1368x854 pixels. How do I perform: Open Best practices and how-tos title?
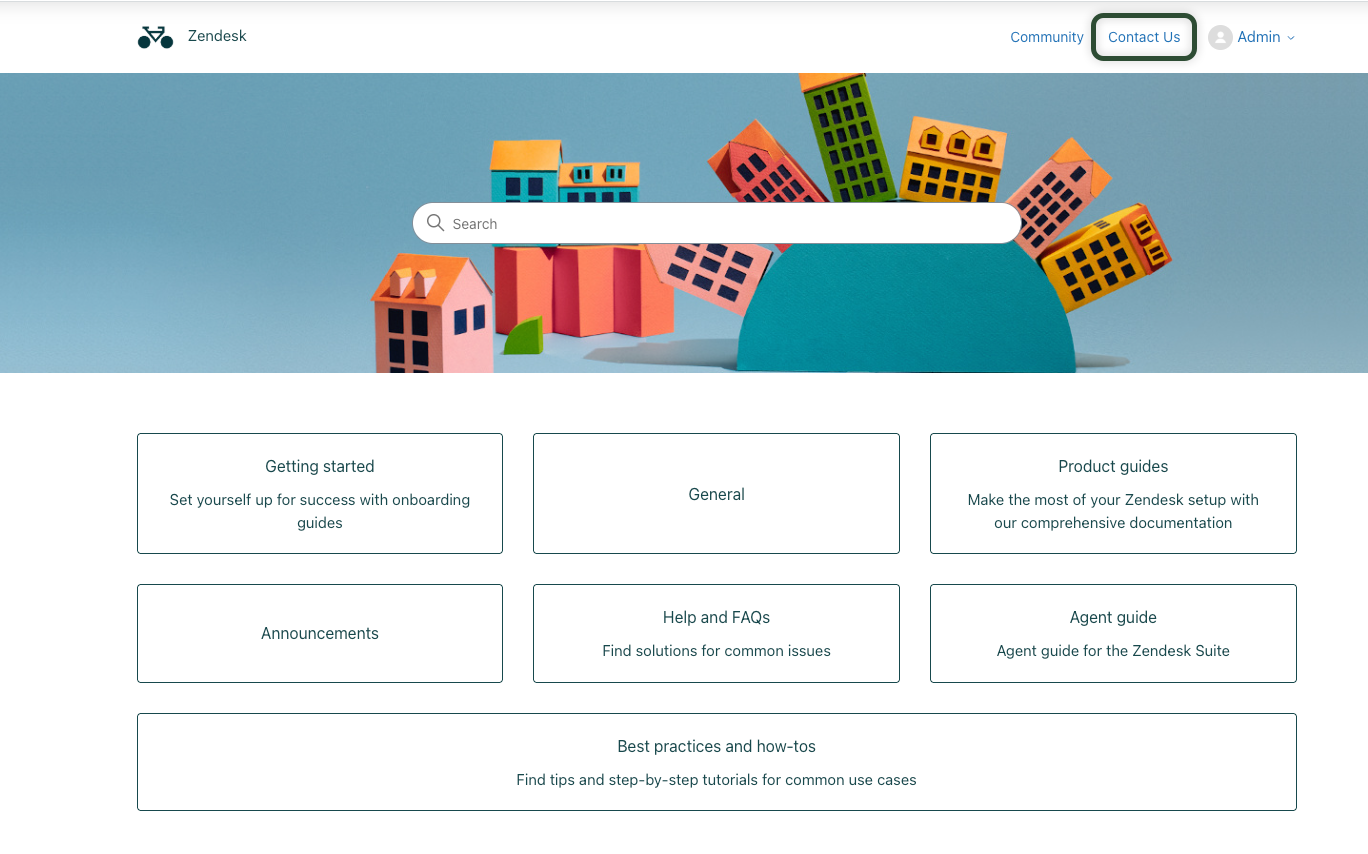(x=716, y=746)
